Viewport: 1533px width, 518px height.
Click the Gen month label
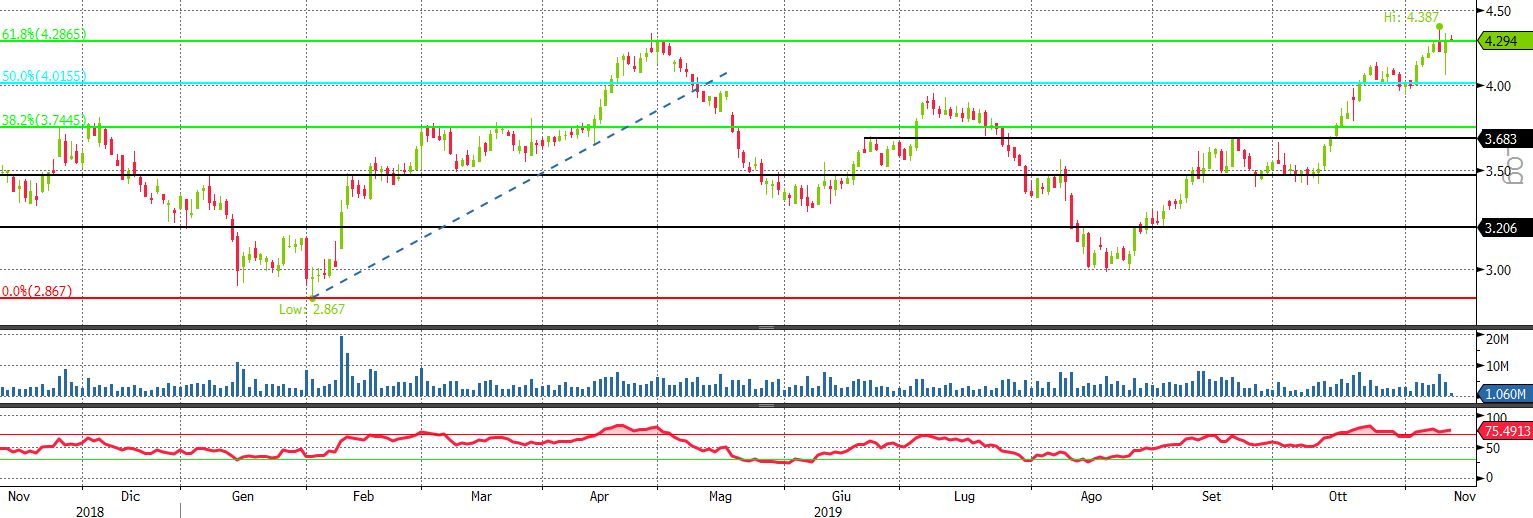pyautogui.click(x=242, y=495)
